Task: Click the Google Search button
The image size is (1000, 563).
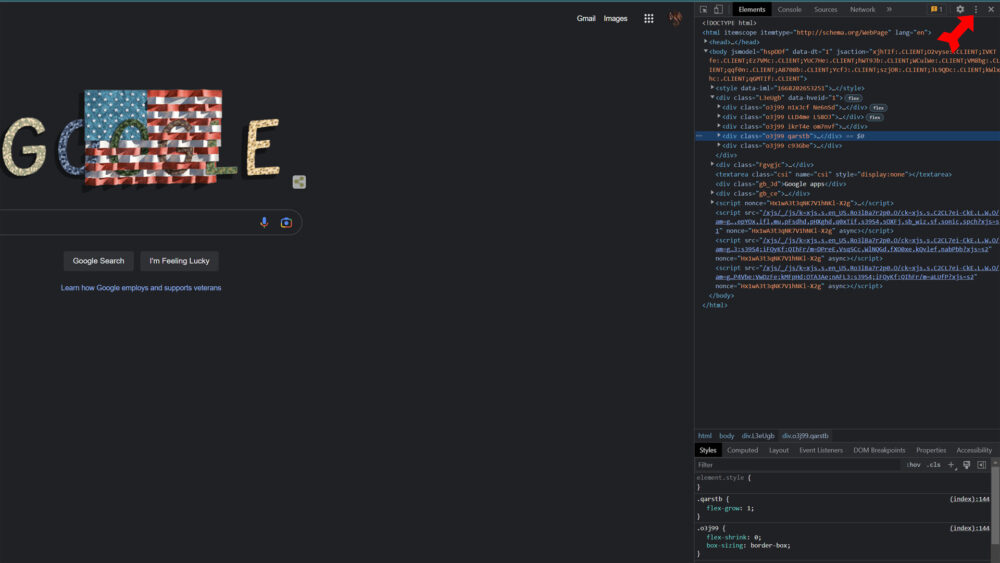Action: pyautogui.click(x=98, y=261)
